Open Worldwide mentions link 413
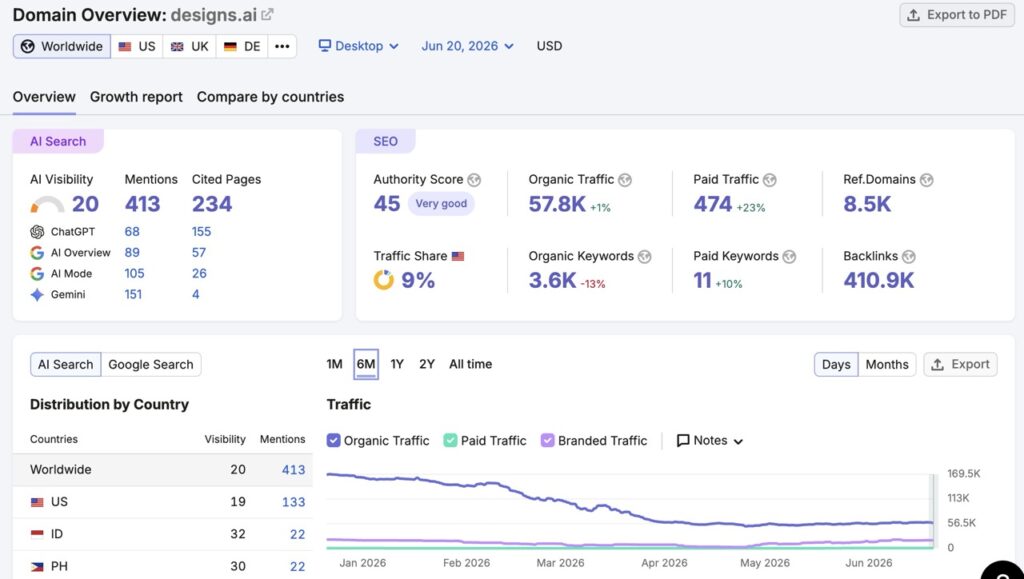The image size is (1024, 579). pos(293,469)
